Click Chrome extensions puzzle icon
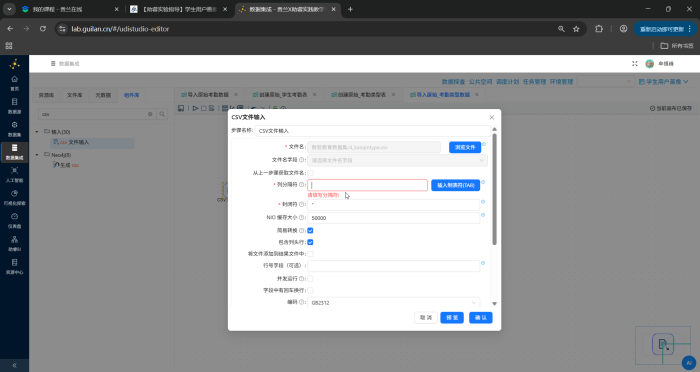The image size is (700, 372). (599, 29)
